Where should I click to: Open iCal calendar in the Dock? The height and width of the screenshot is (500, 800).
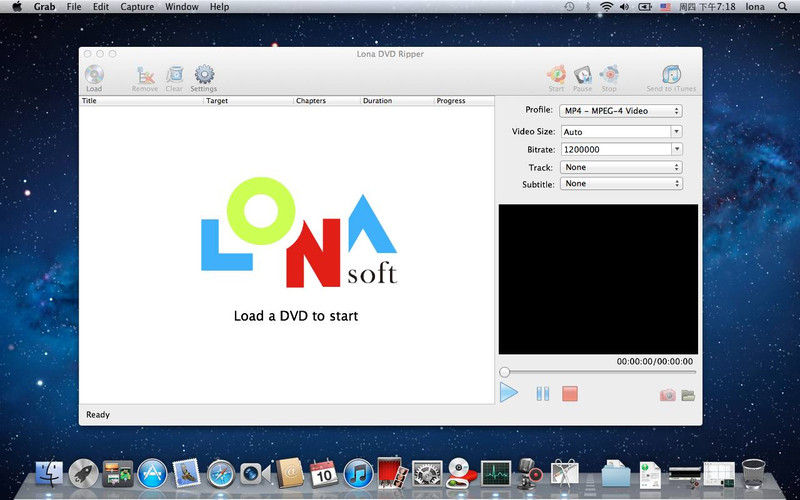(324, 473)
